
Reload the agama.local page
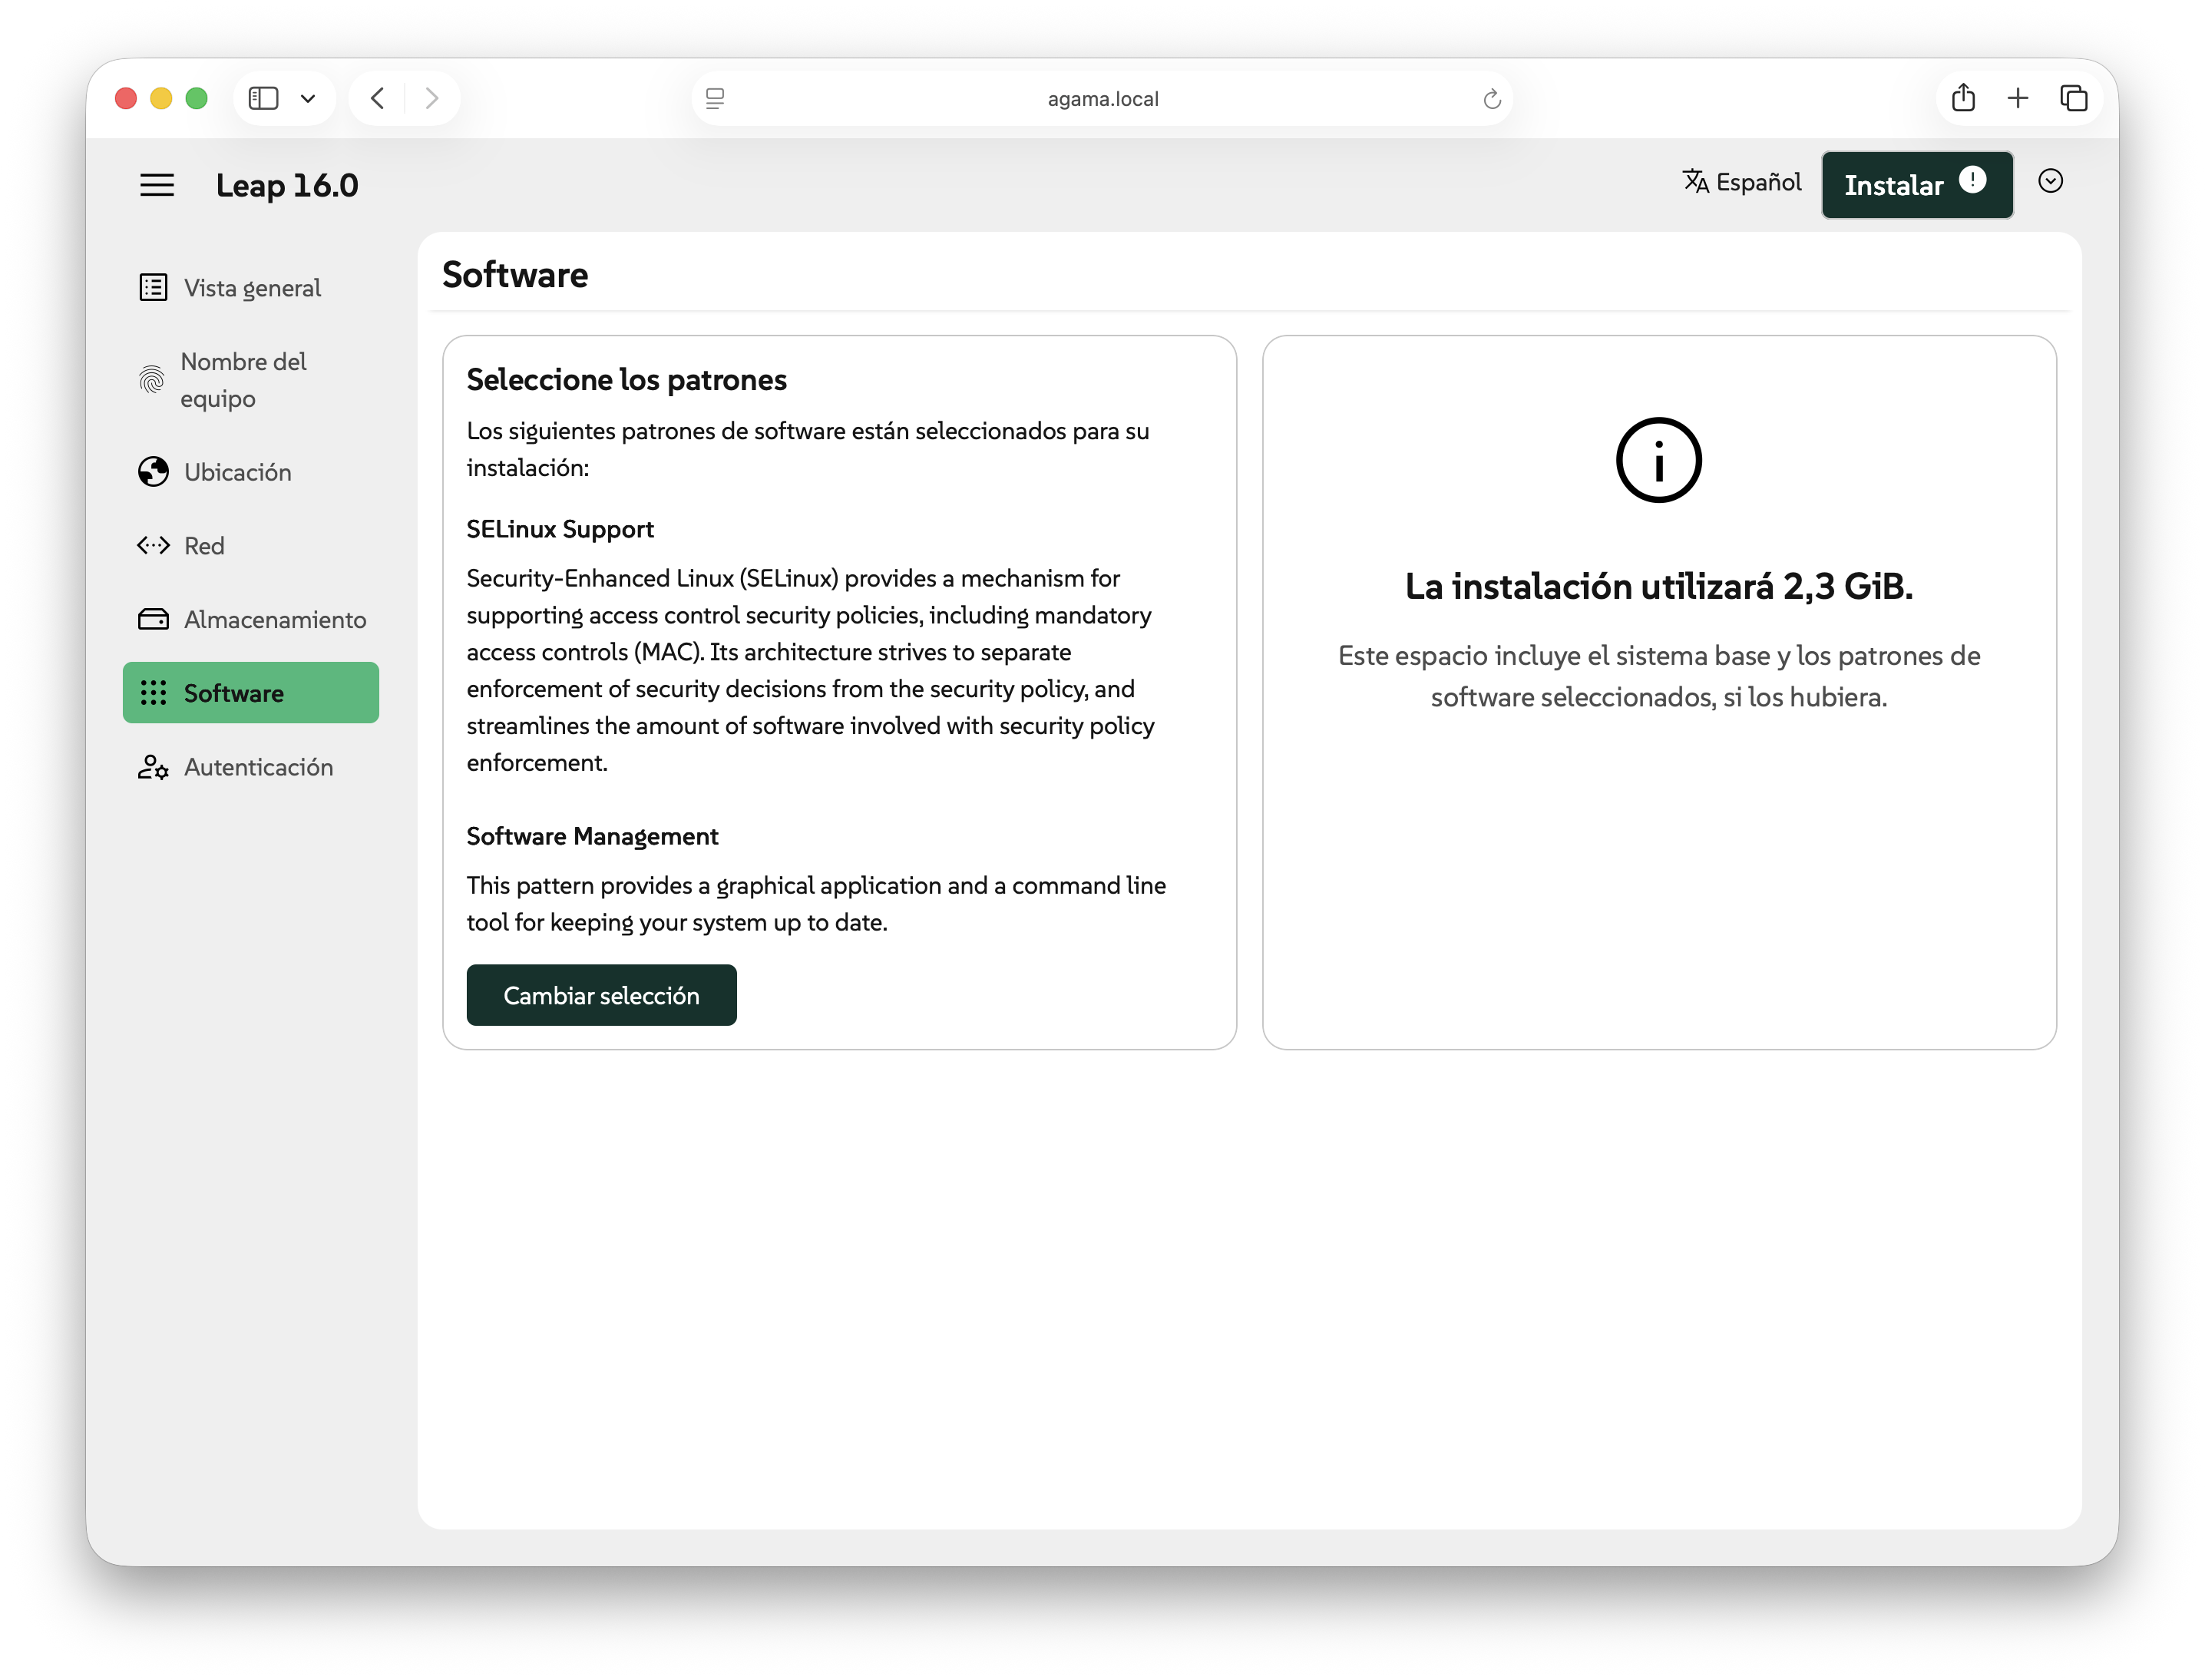click(1491, 99)
